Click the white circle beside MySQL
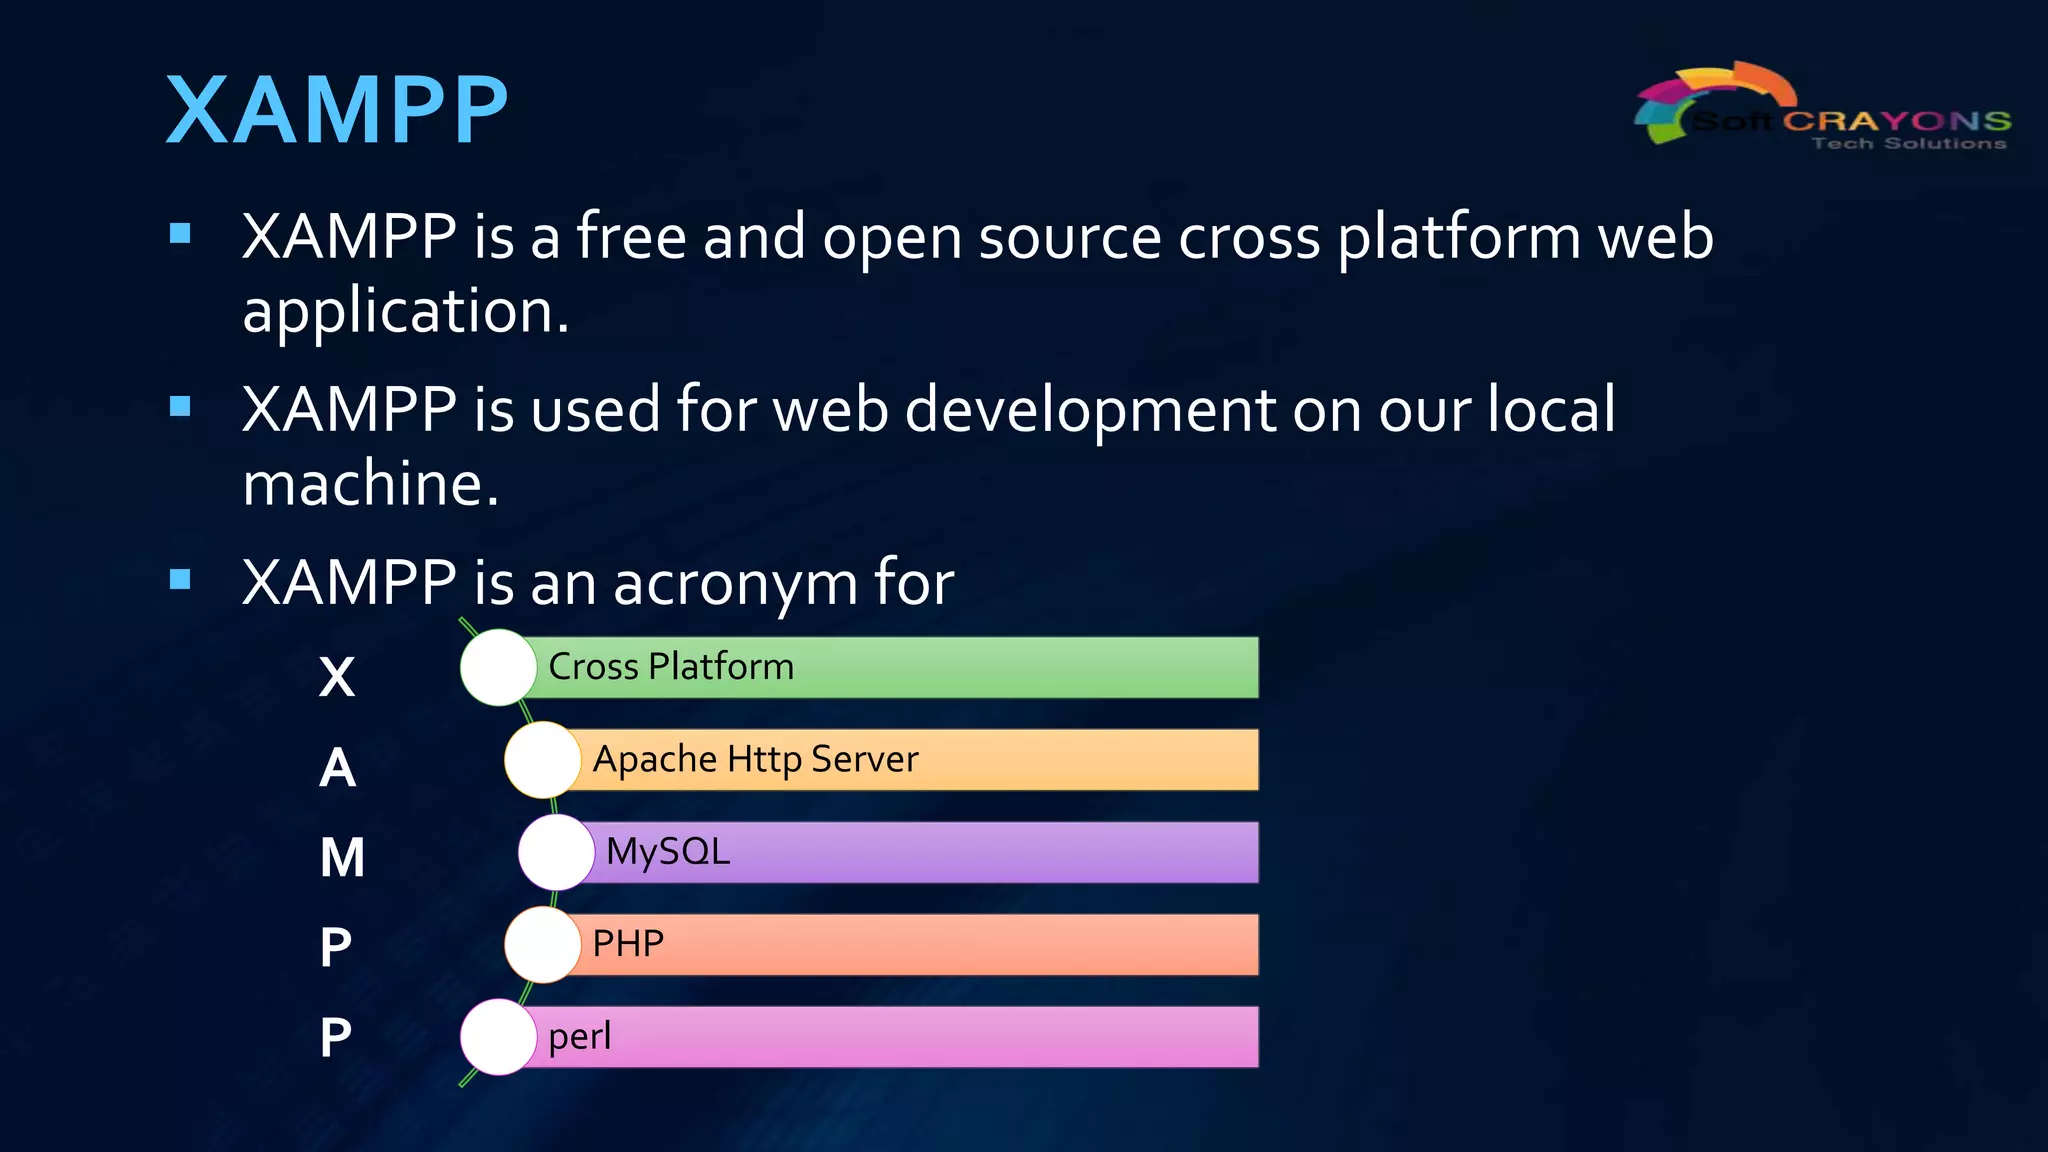The image size is (2048, 1152). coord(557,852)
